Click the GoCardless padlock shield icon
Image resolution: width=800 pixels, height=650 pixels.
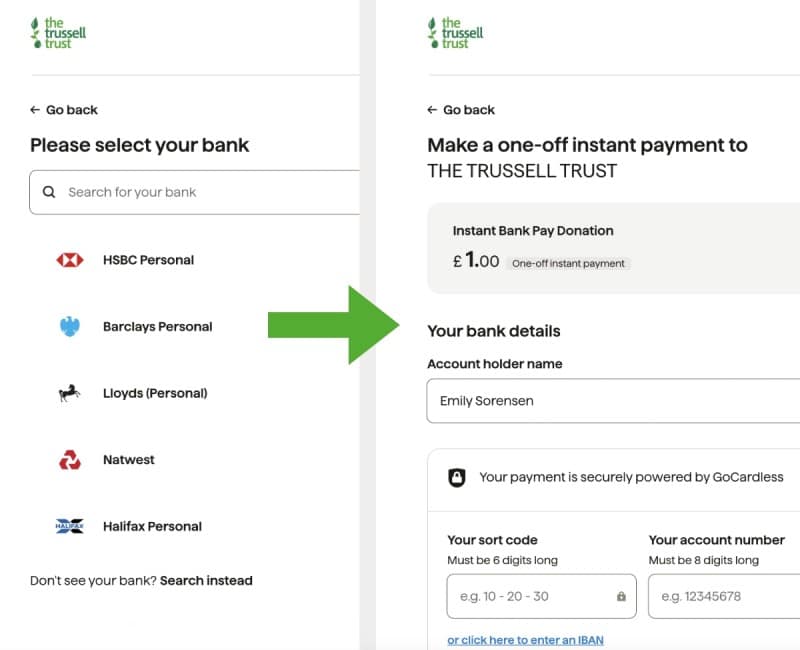point(458,477)
